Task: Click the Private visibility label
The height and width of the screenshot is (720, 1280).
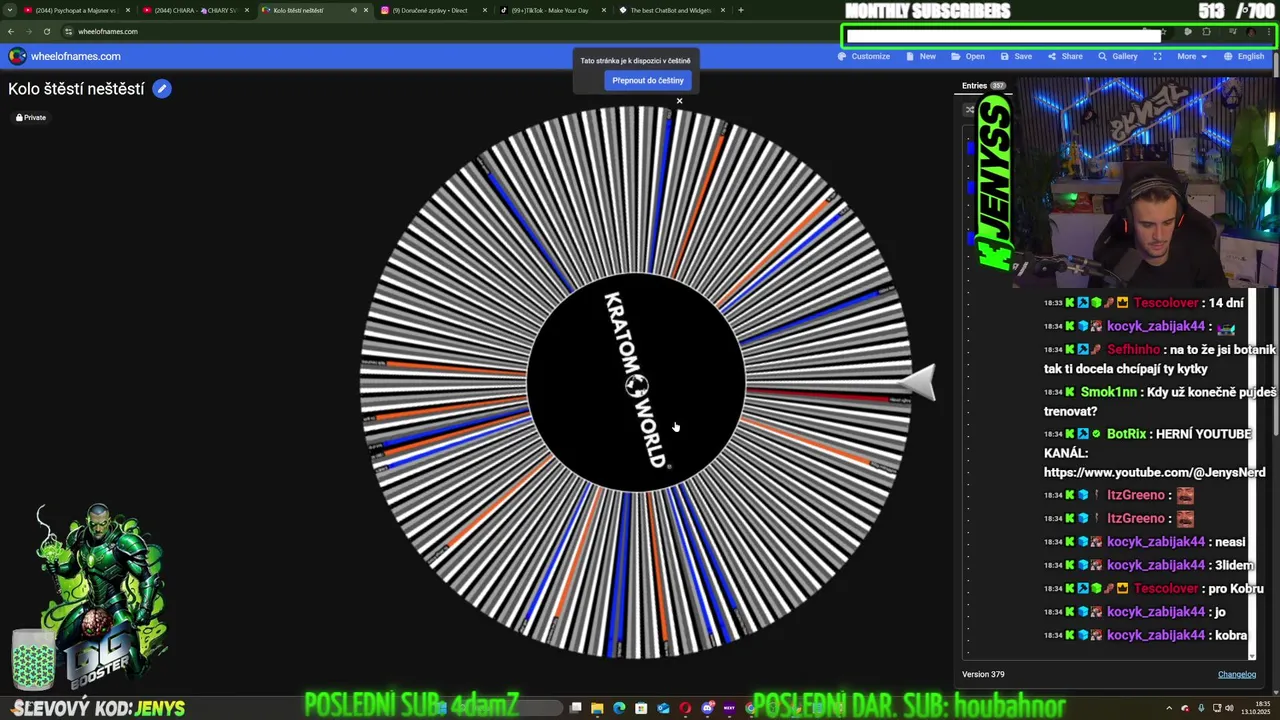Action: 31,117
